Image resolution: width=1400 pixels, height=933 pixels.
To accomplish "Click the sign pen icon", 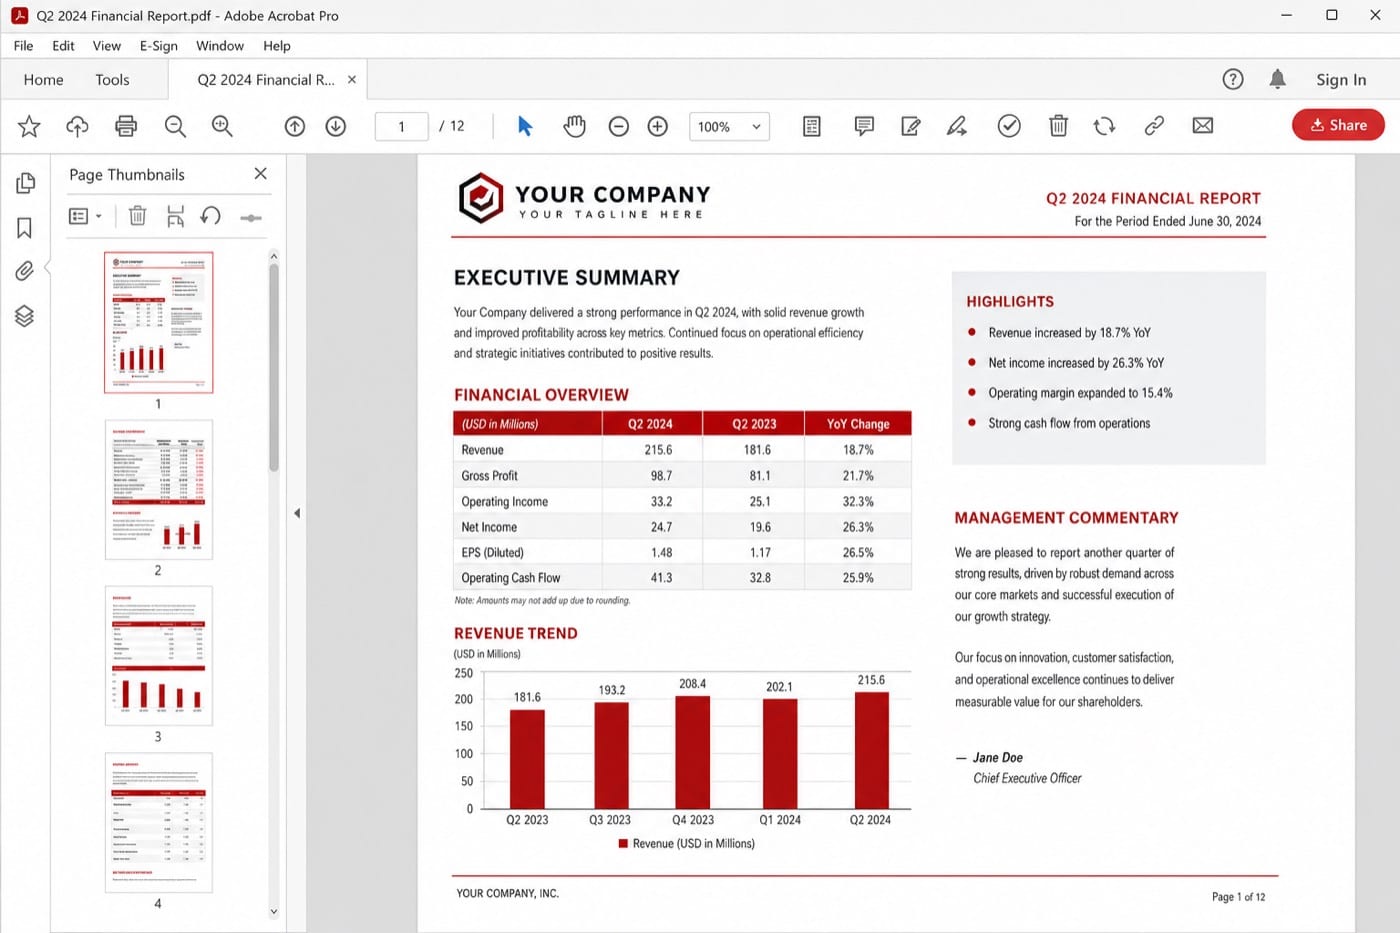I will point(958,126).
